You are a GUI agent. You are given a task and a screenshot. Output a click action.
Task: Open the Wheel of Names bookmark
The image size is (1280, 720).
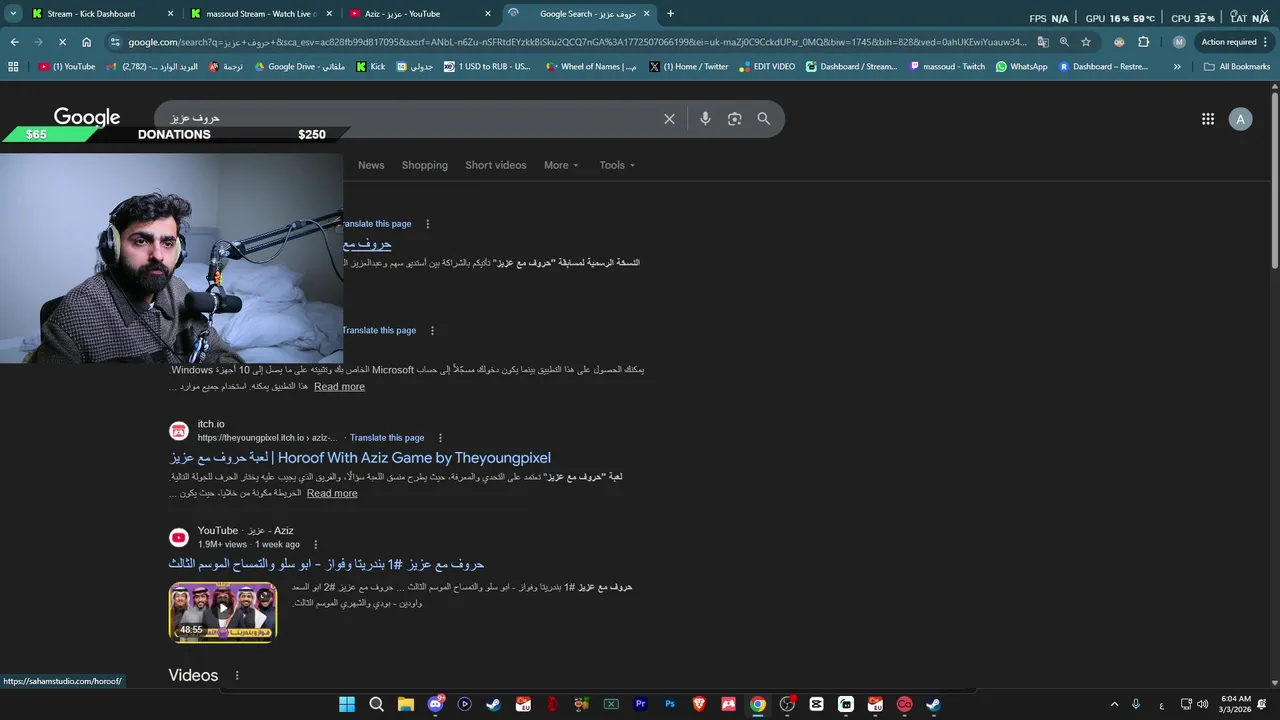coord(591,67)
